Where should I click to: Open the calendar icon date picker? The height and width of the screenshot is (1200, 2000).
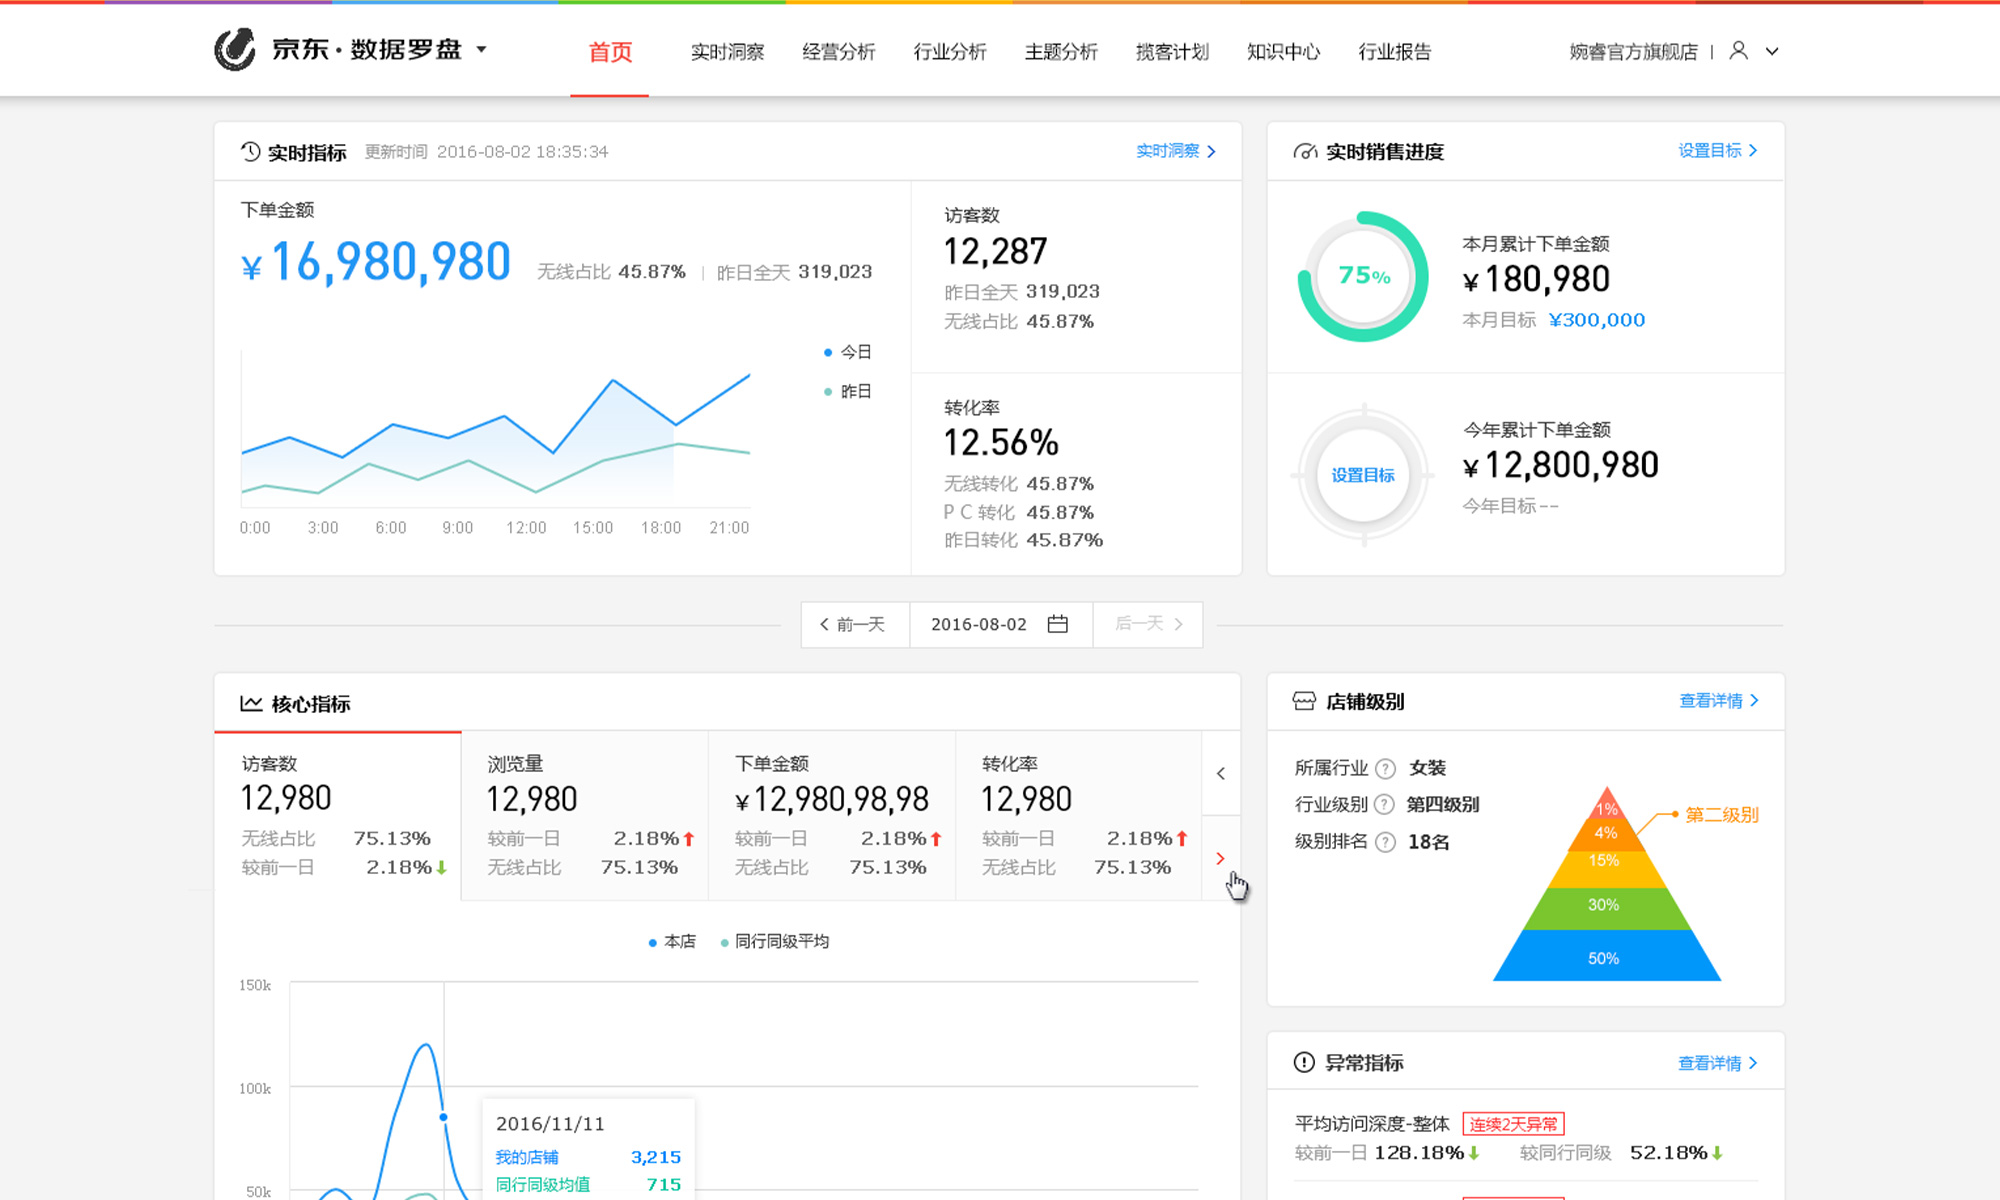pyautogui.click(x=1058, y=624)
